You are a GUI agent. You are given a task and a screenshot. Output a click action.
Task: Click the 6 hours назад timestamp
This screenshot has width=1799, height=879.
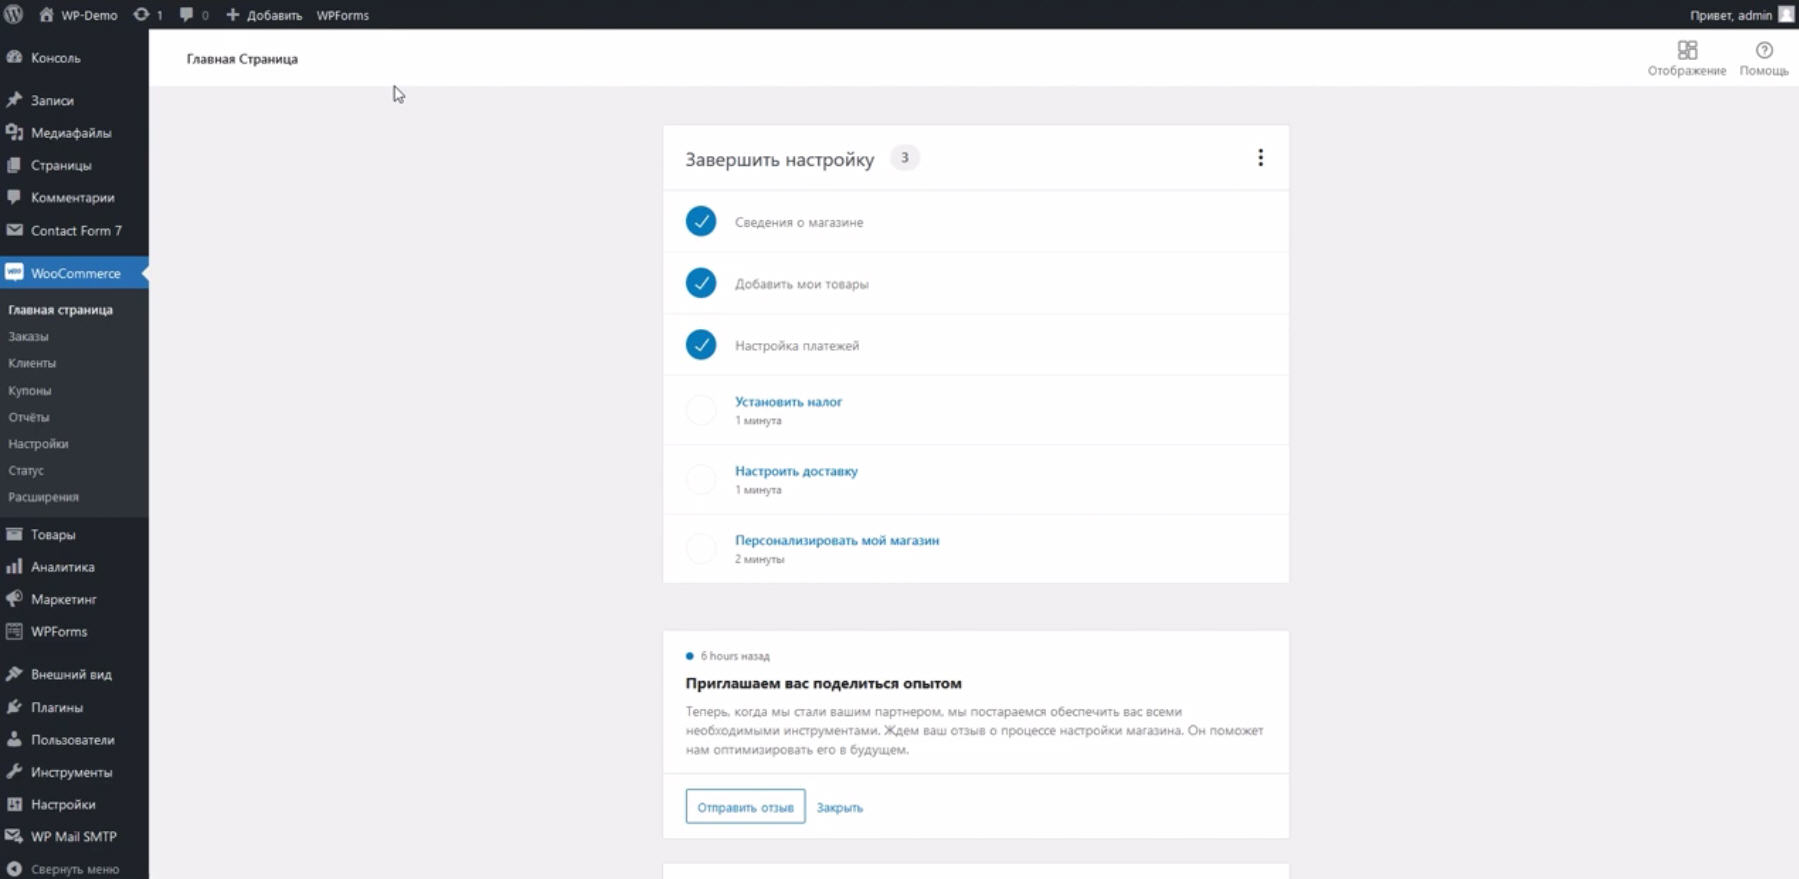click(735, 656)
